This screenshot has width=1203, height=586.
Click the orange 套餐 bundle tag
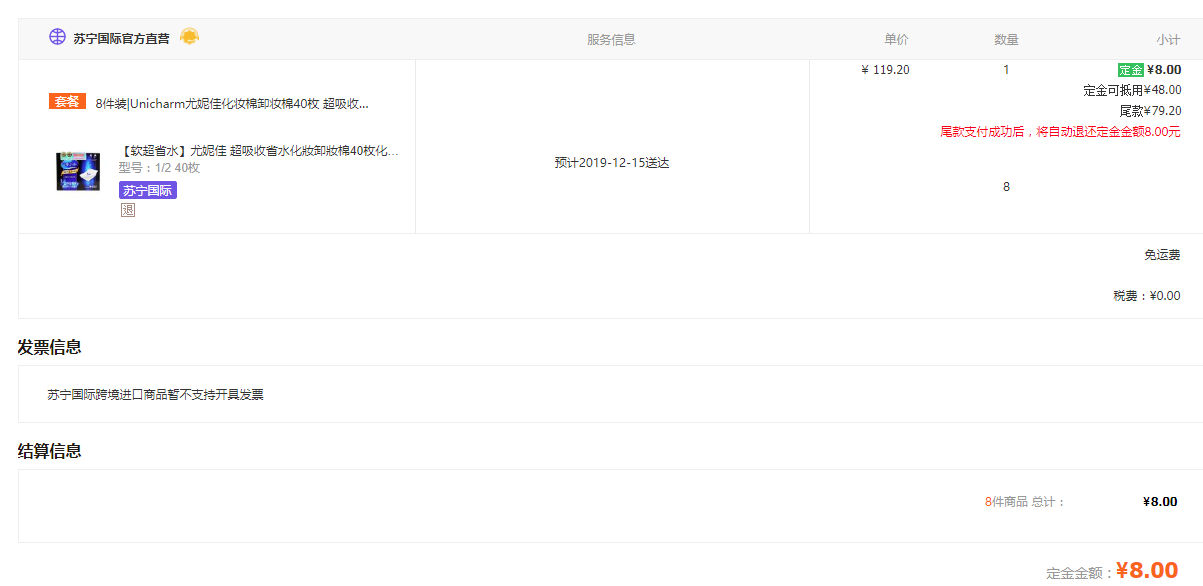[67, 101]
